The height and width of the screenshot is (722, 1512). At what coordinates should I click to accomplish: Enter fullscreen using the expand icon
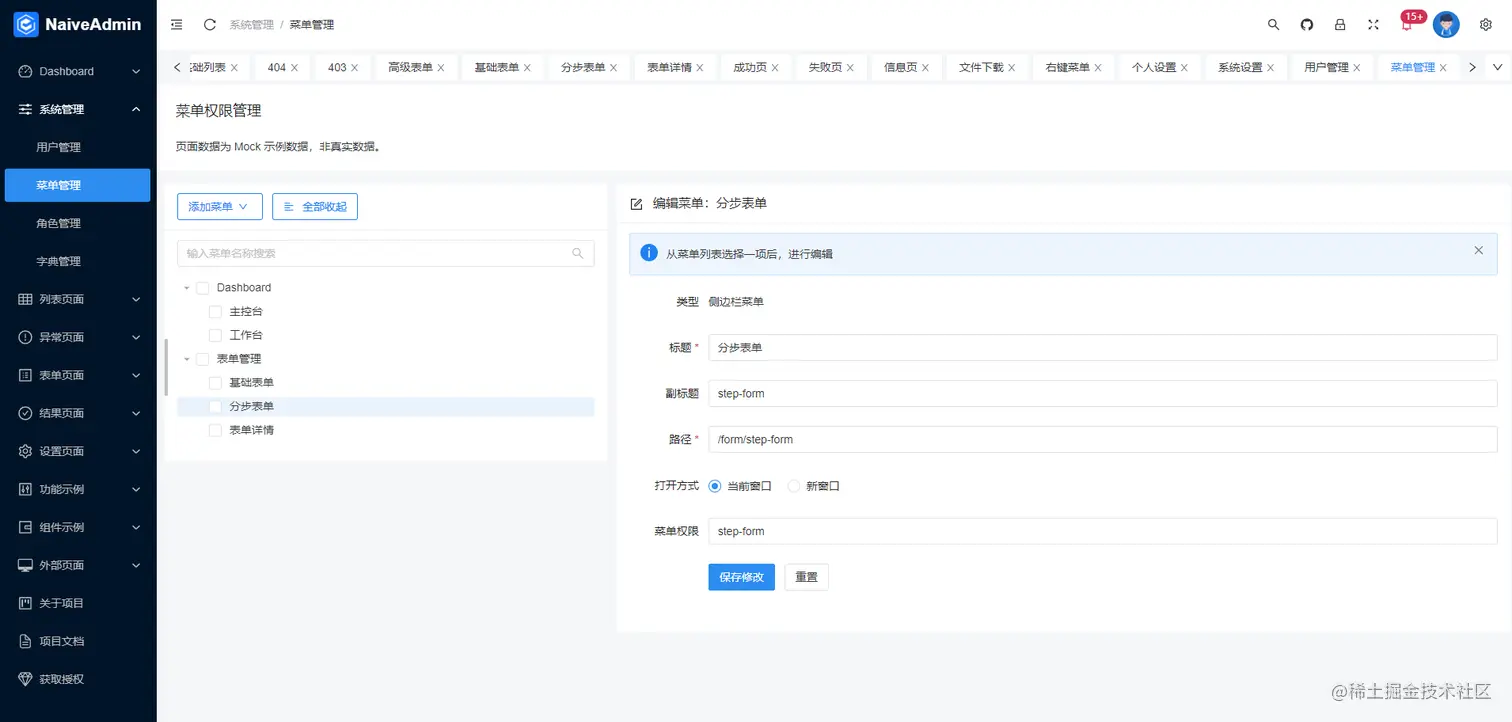[x=1373, y=24]
